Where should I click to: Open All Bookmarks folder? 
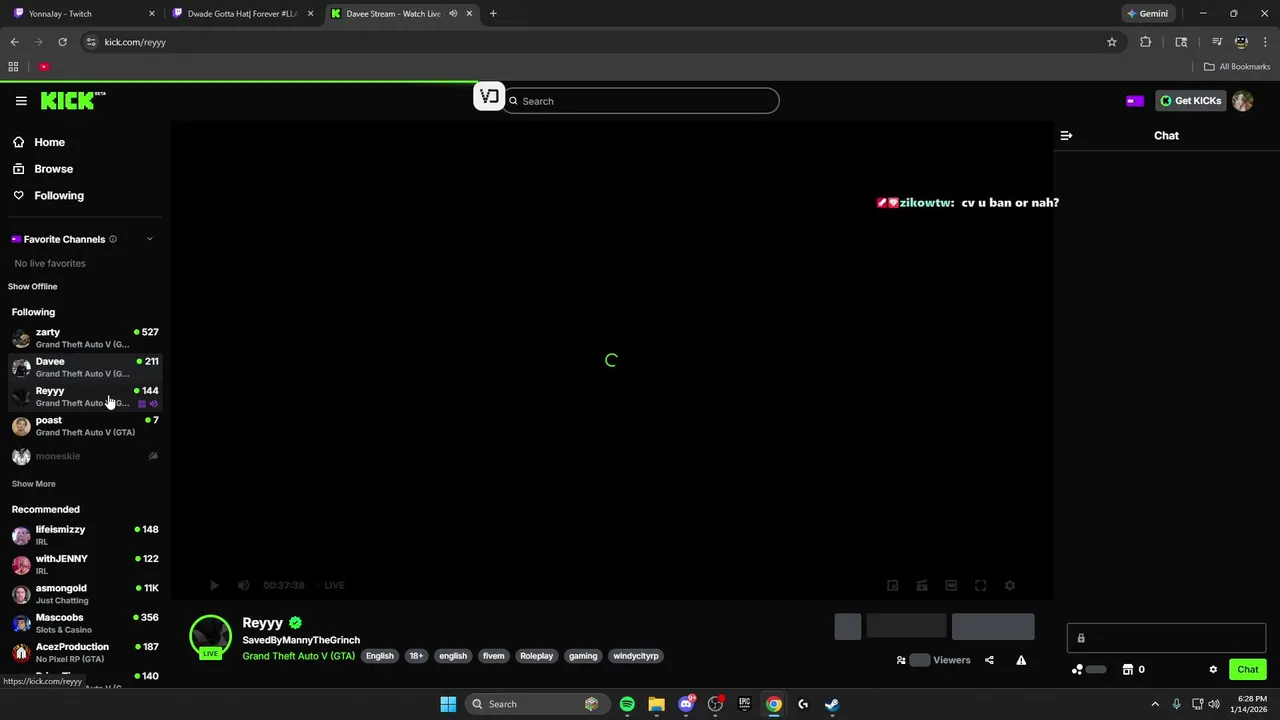(1237, 67)
